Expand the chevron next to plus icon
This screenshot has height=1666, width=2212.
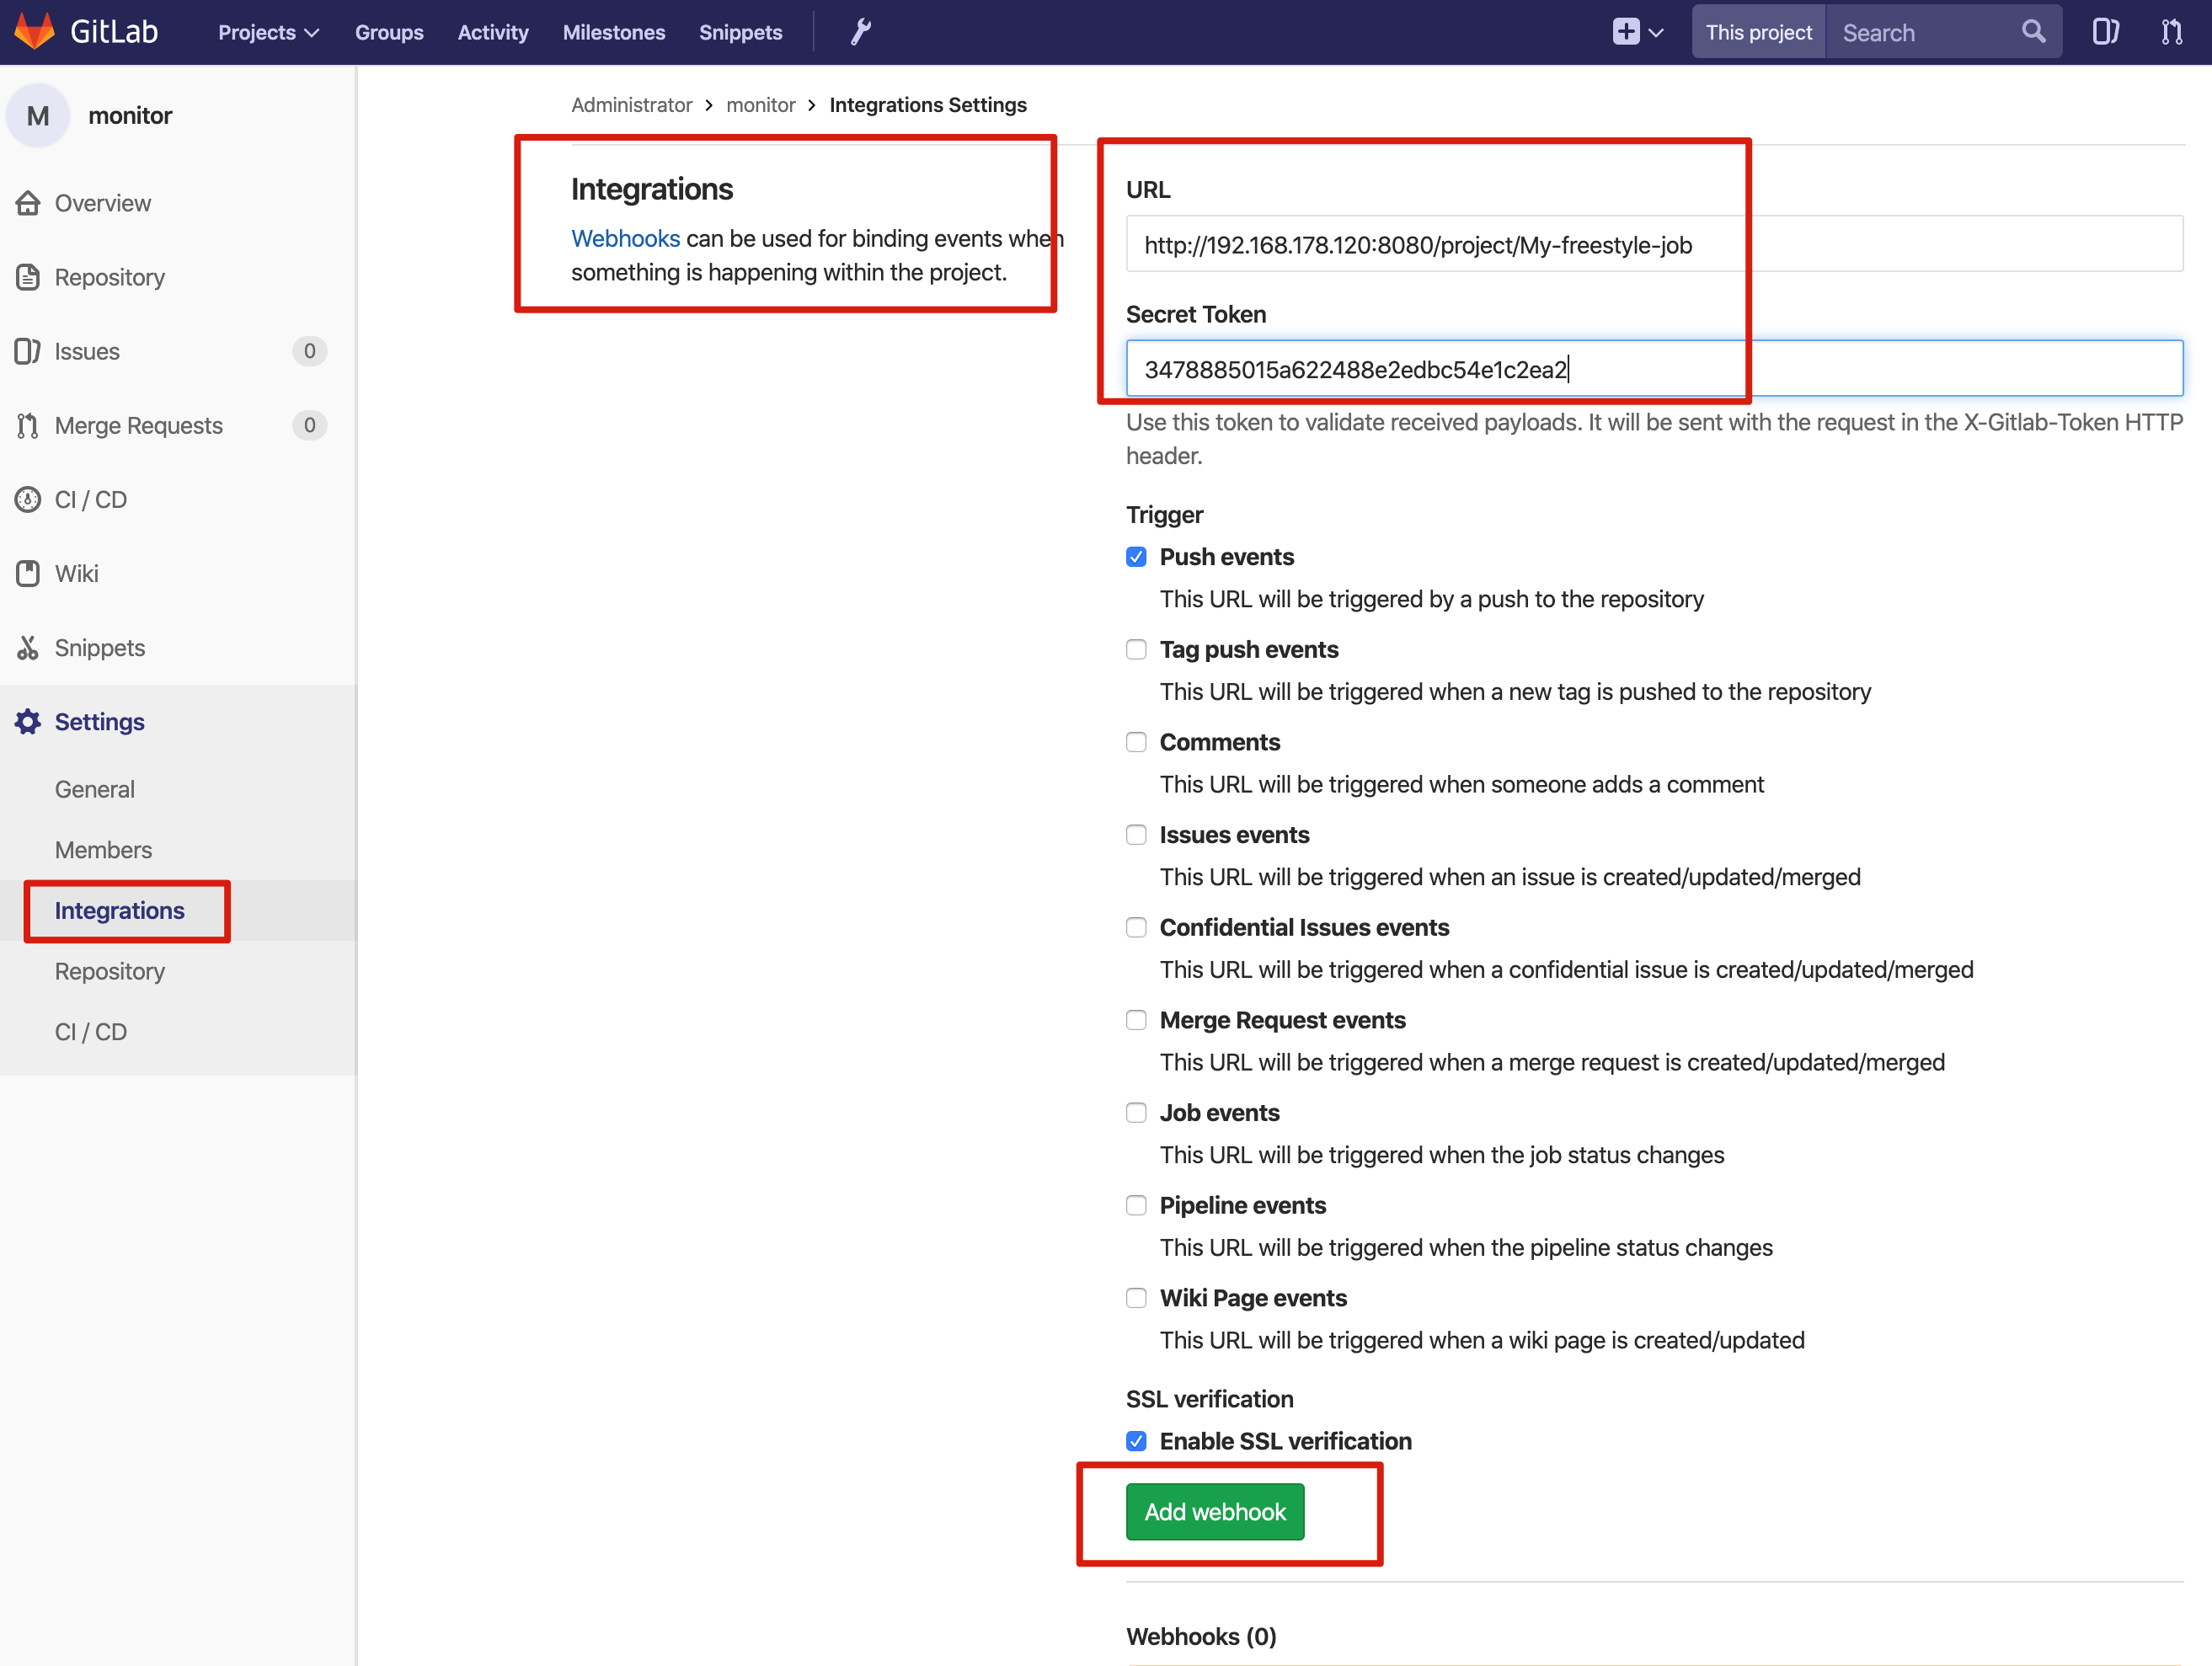point(1656,32)
